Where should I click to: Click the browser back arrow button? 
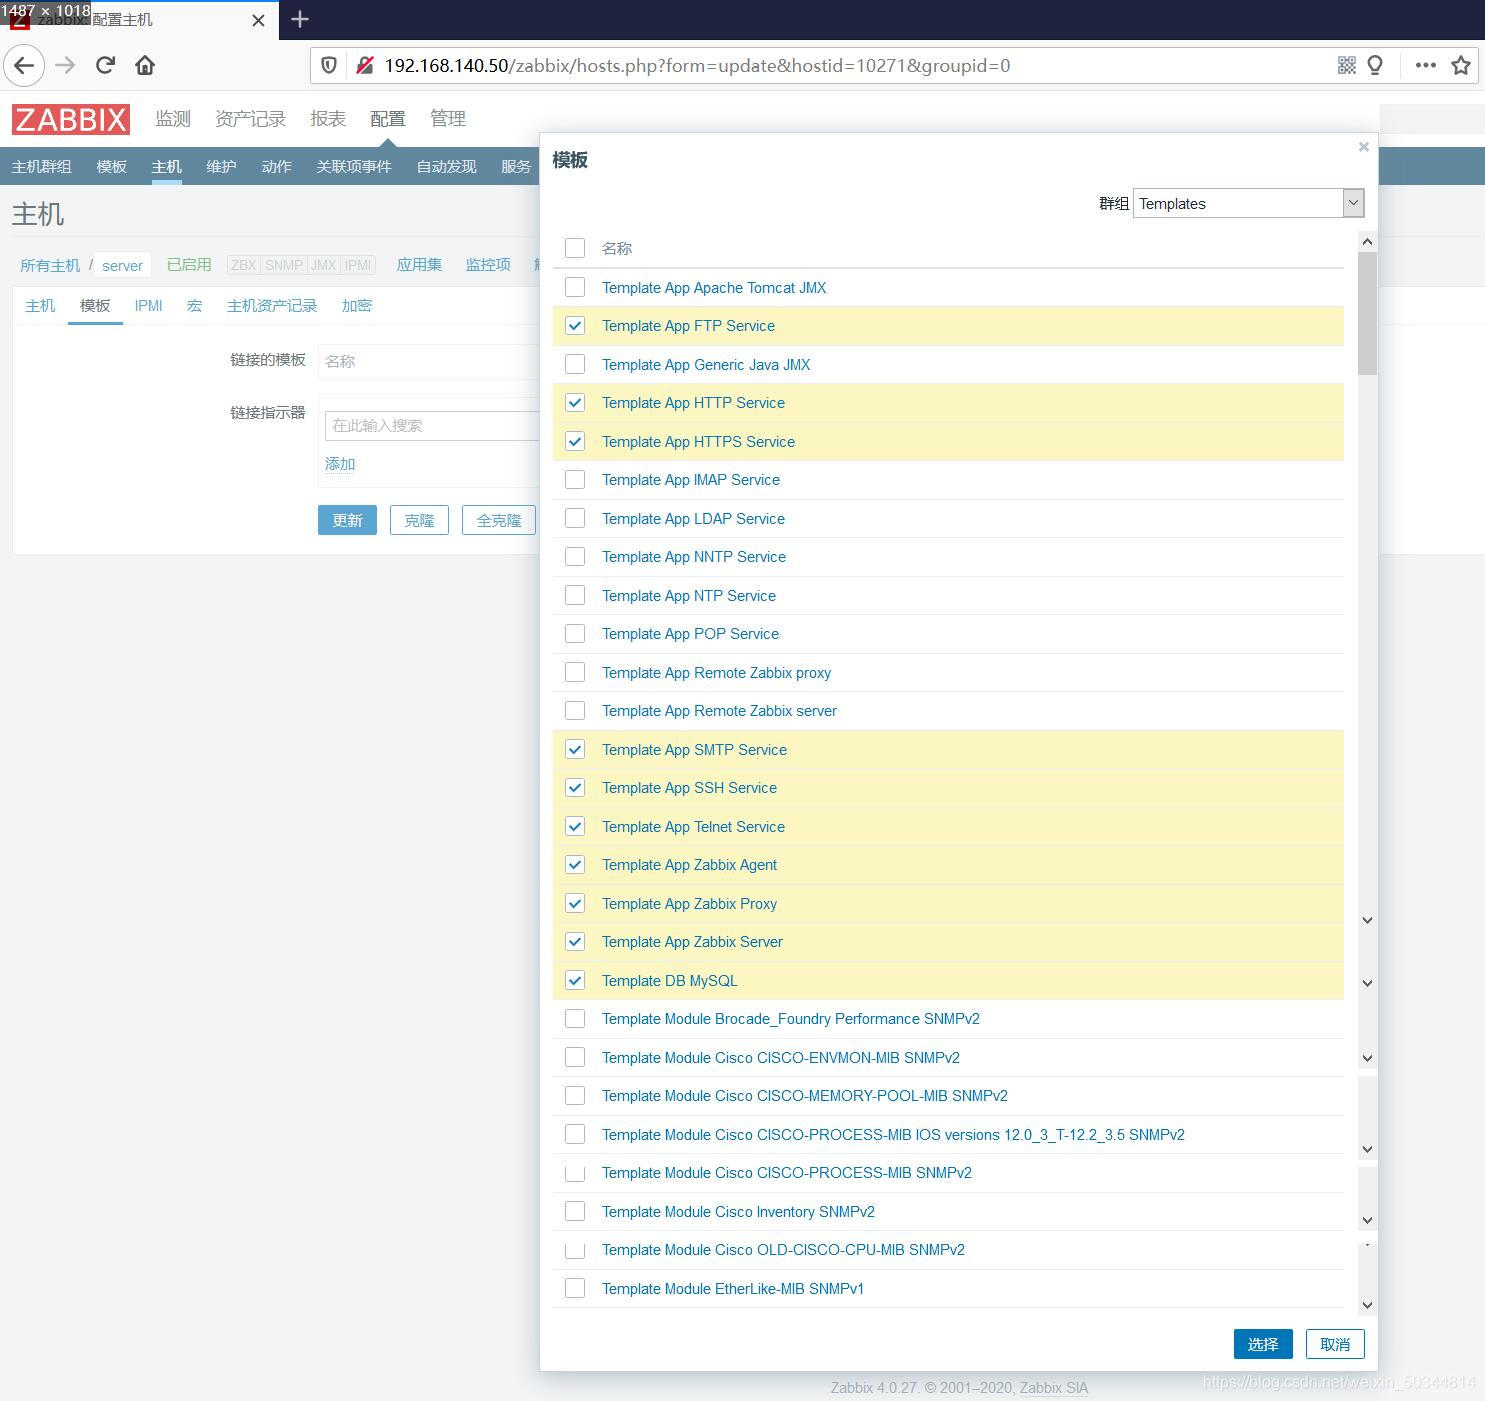point(24,66)
